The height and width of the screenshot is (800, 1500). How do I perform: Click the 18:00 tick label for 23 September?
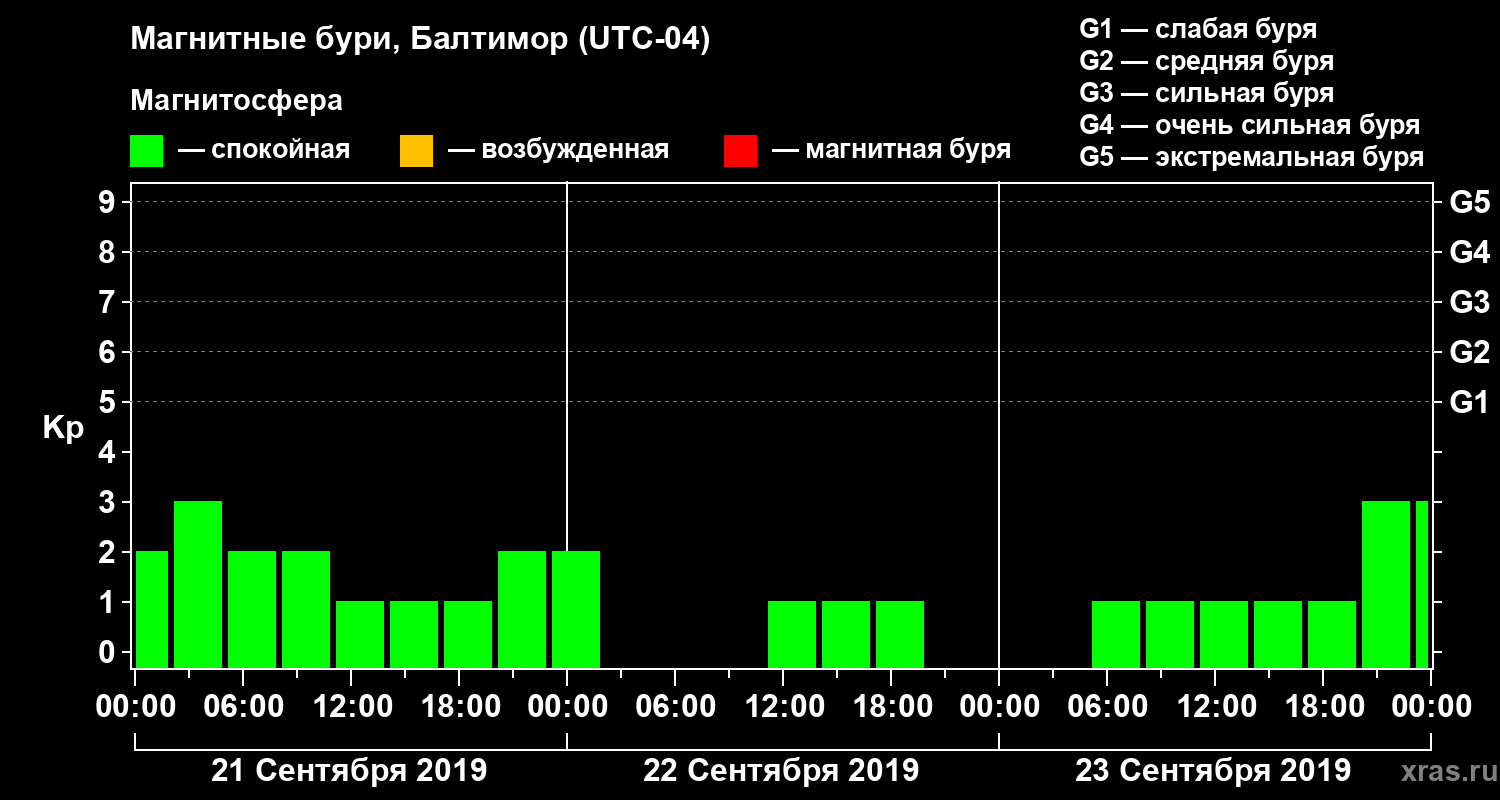click(x=1323, y=707)
